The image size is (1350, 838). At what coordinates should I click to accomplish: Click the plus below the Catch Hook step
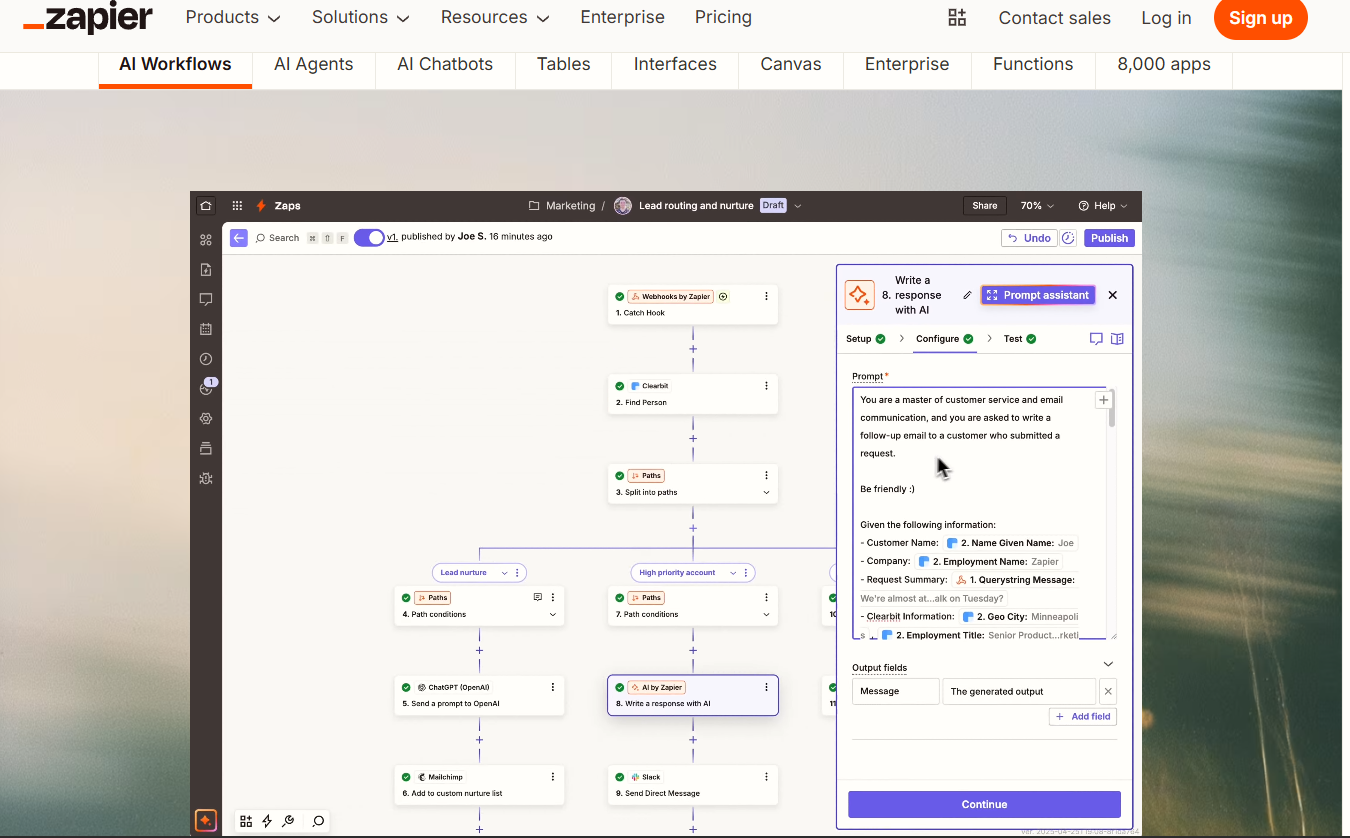(x=693, y=349)
